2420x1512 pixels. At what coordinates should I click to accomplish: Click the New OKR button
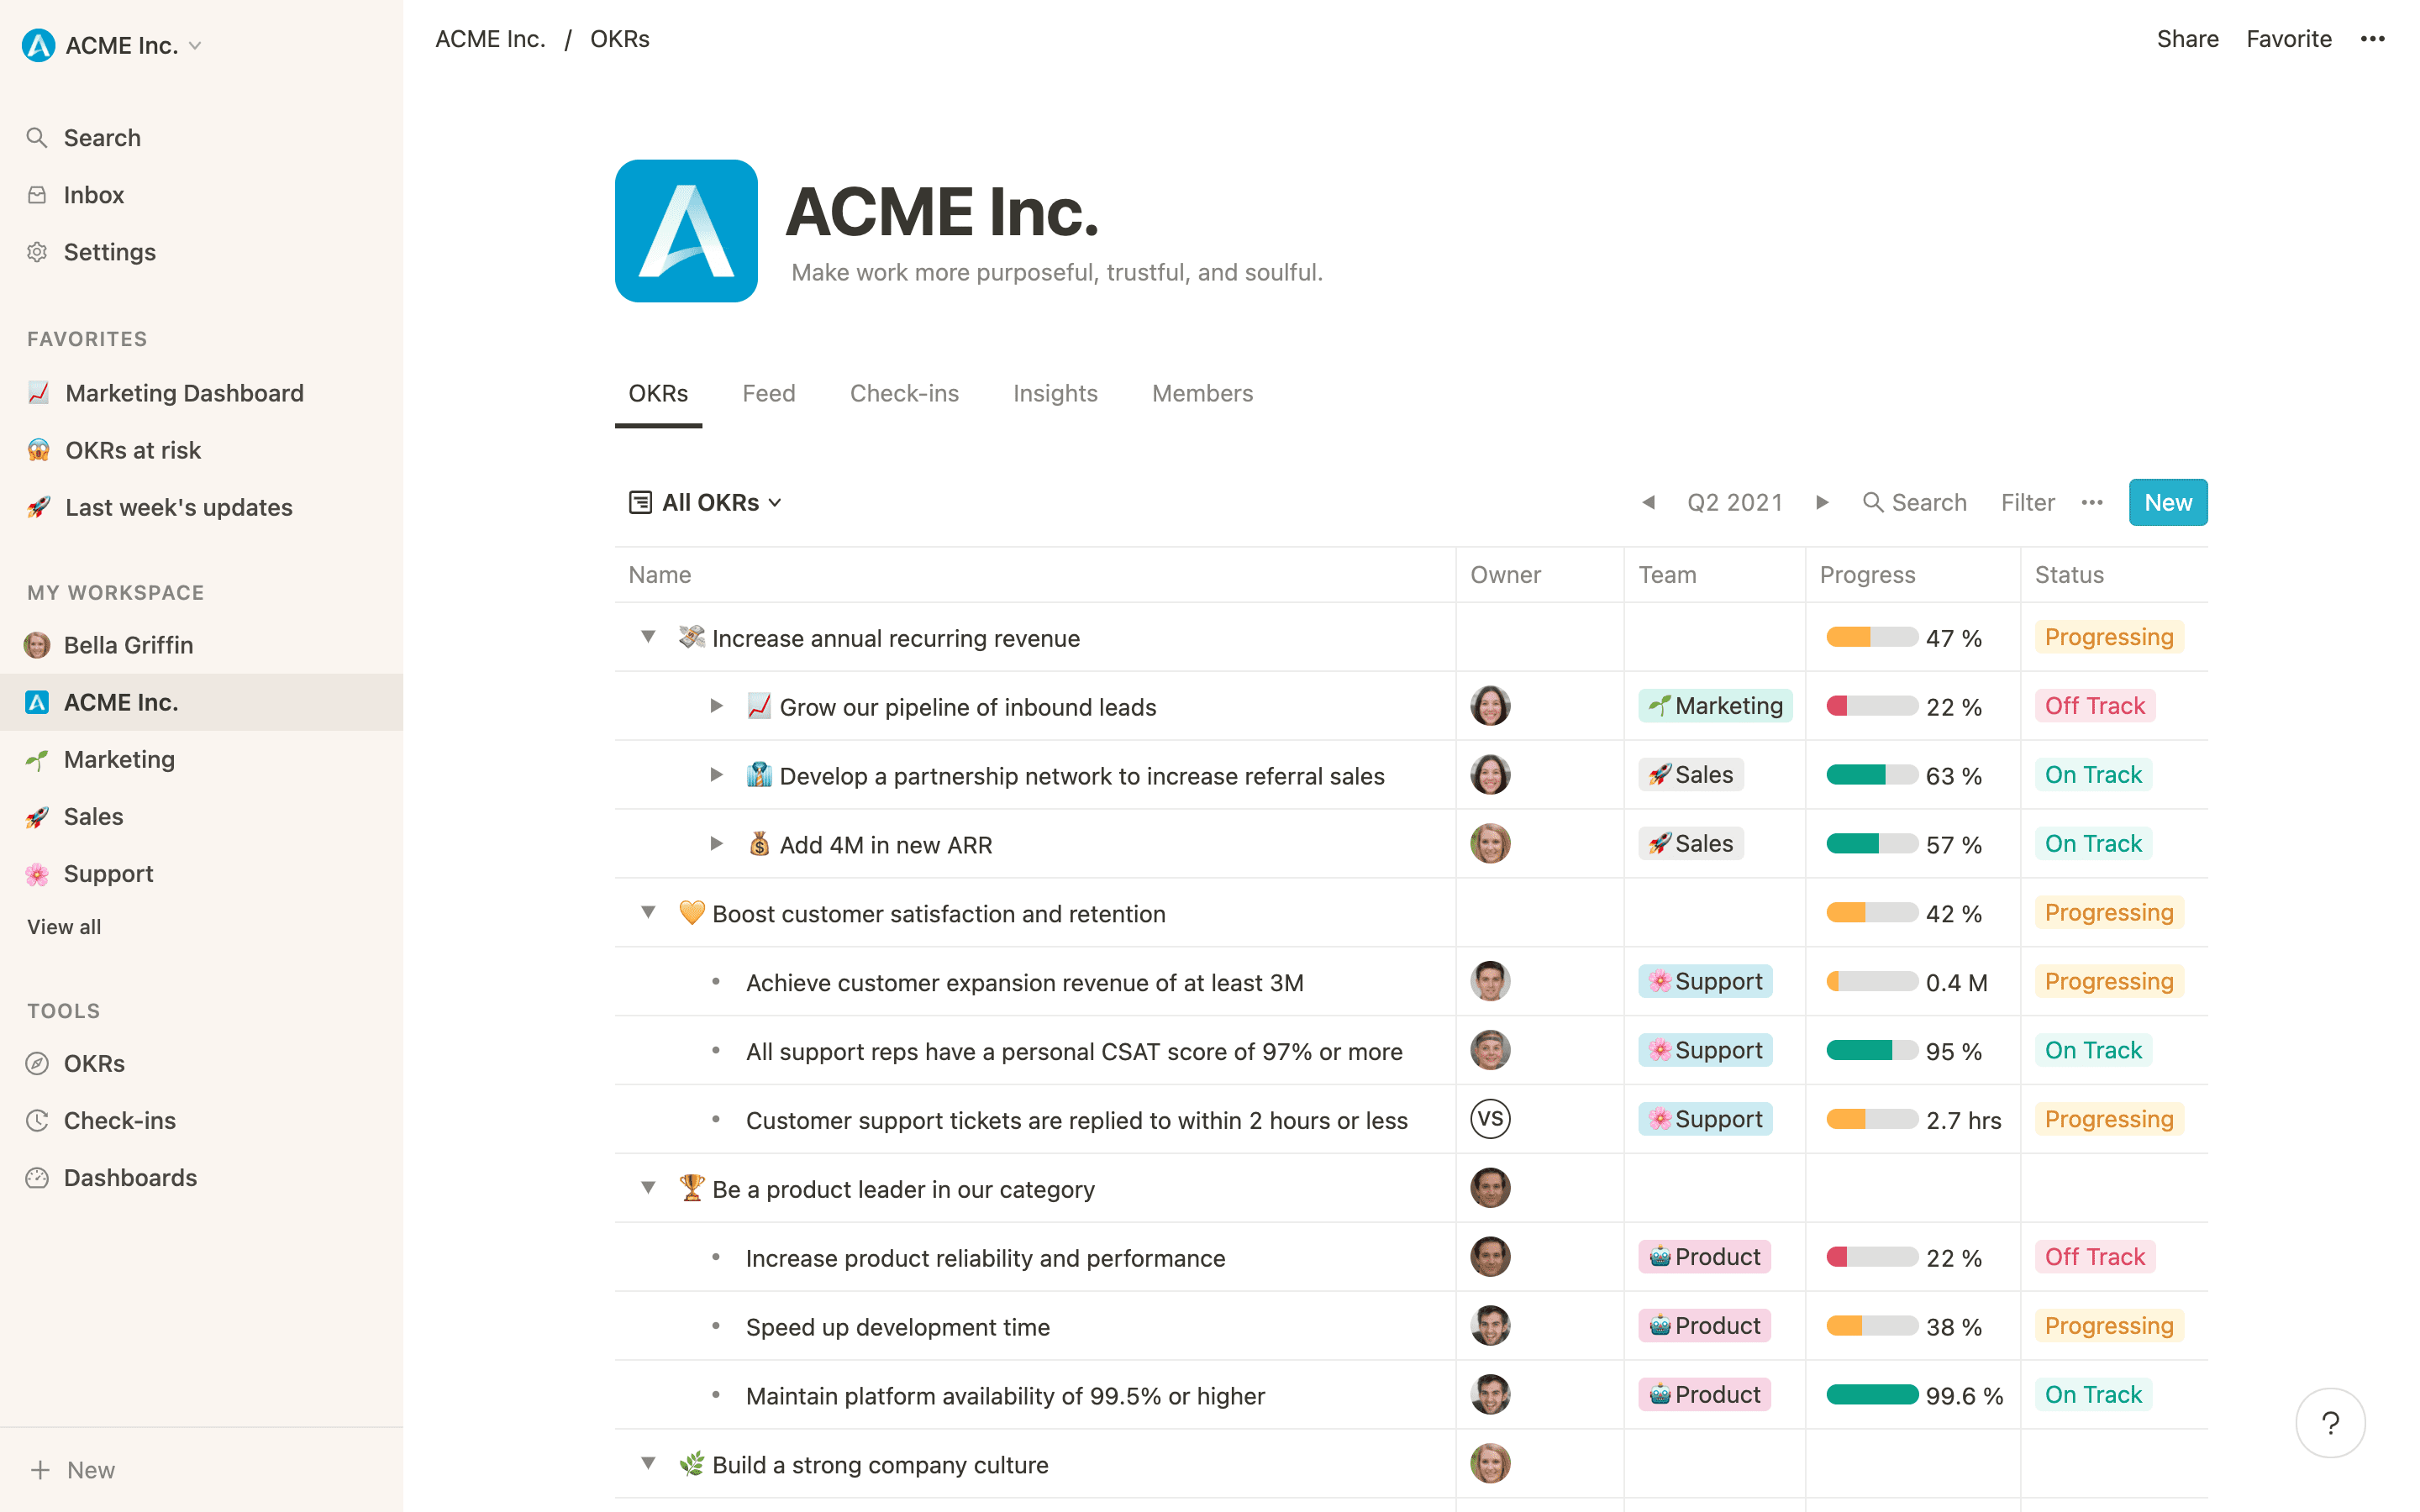pyautogui.click(x=2165, y=501)
